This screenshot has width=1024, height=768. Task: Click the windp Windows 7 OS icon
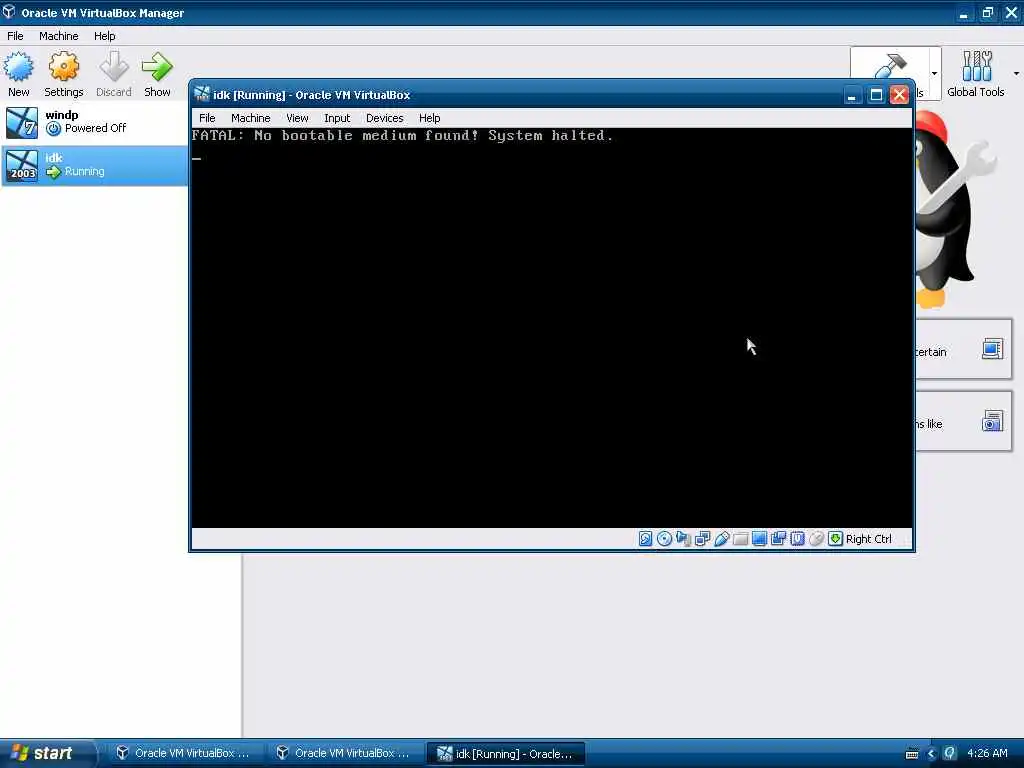coord(22,122)
